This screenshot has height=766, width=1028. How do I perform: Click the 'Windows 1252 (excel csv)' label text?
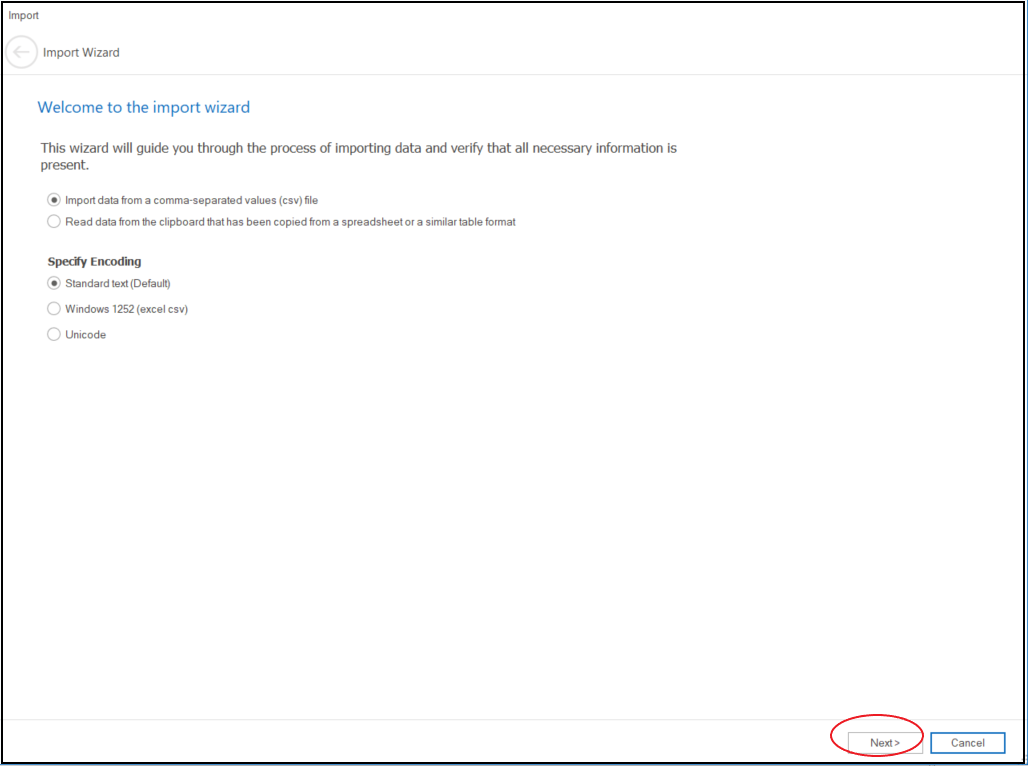pyautogui.click(x=126, y=309)
